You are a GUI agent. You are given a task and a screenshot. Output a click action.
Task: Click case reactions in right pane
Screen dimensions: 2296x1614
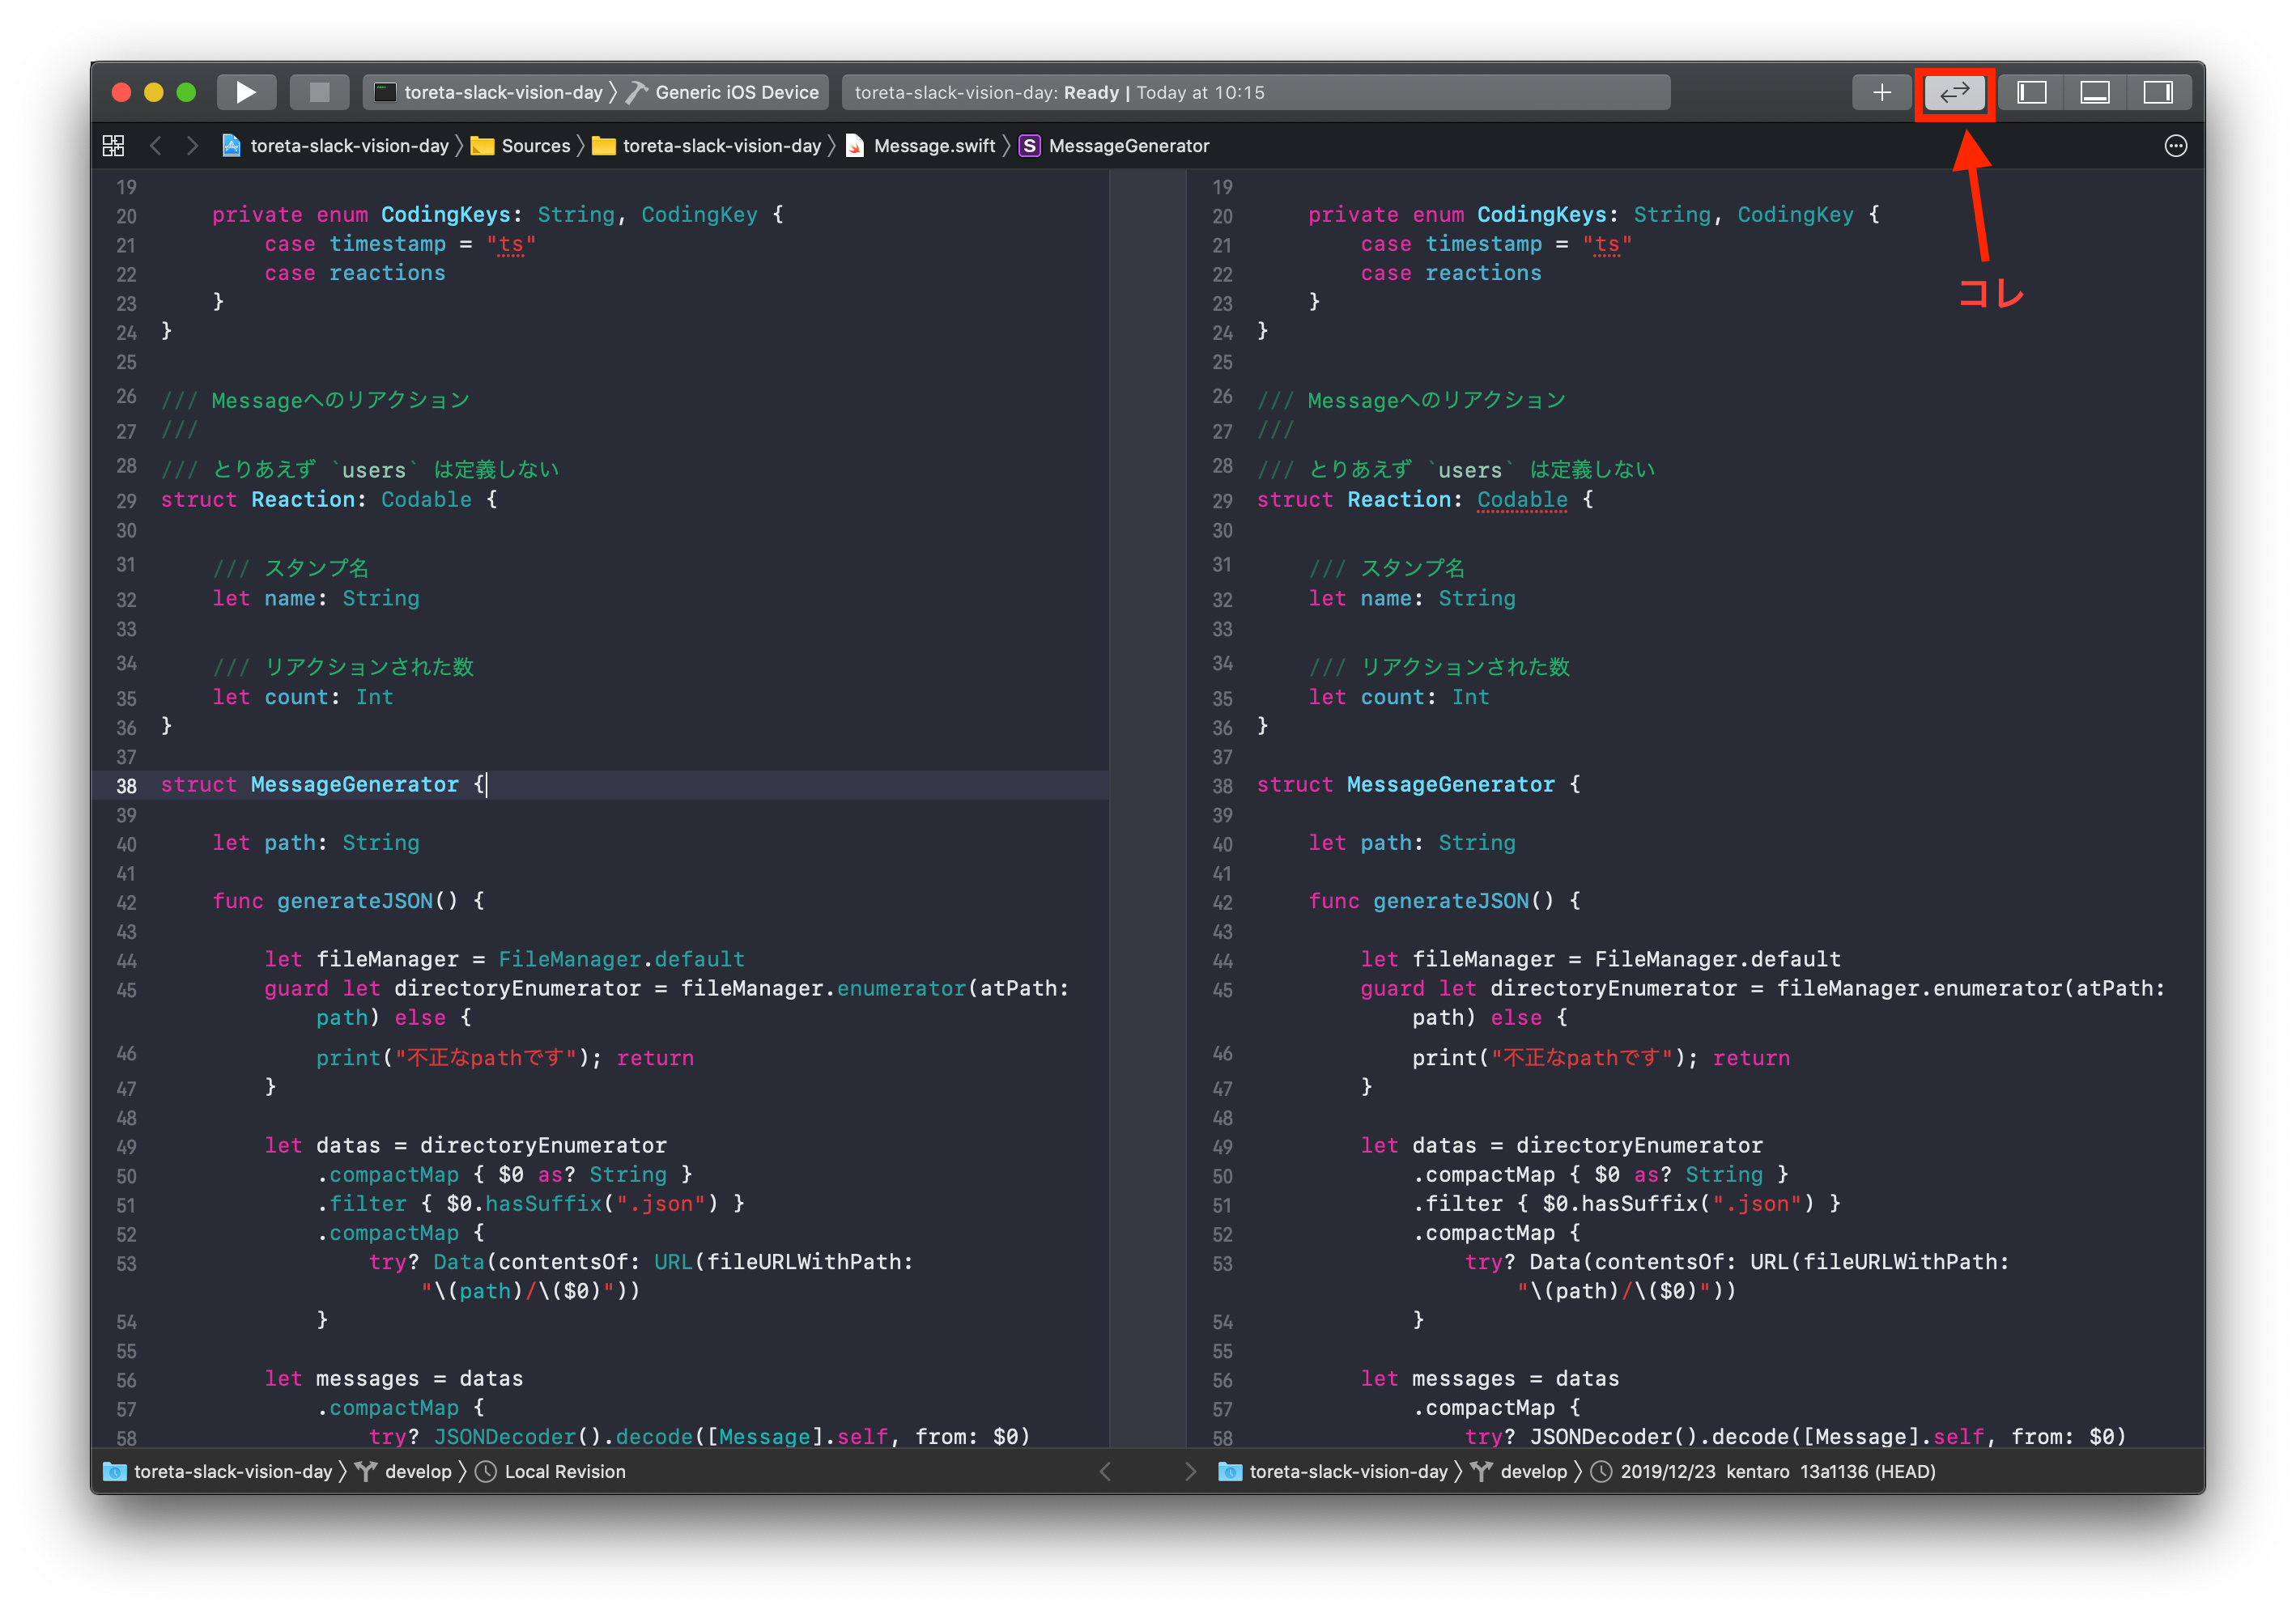pos(1451,273)
